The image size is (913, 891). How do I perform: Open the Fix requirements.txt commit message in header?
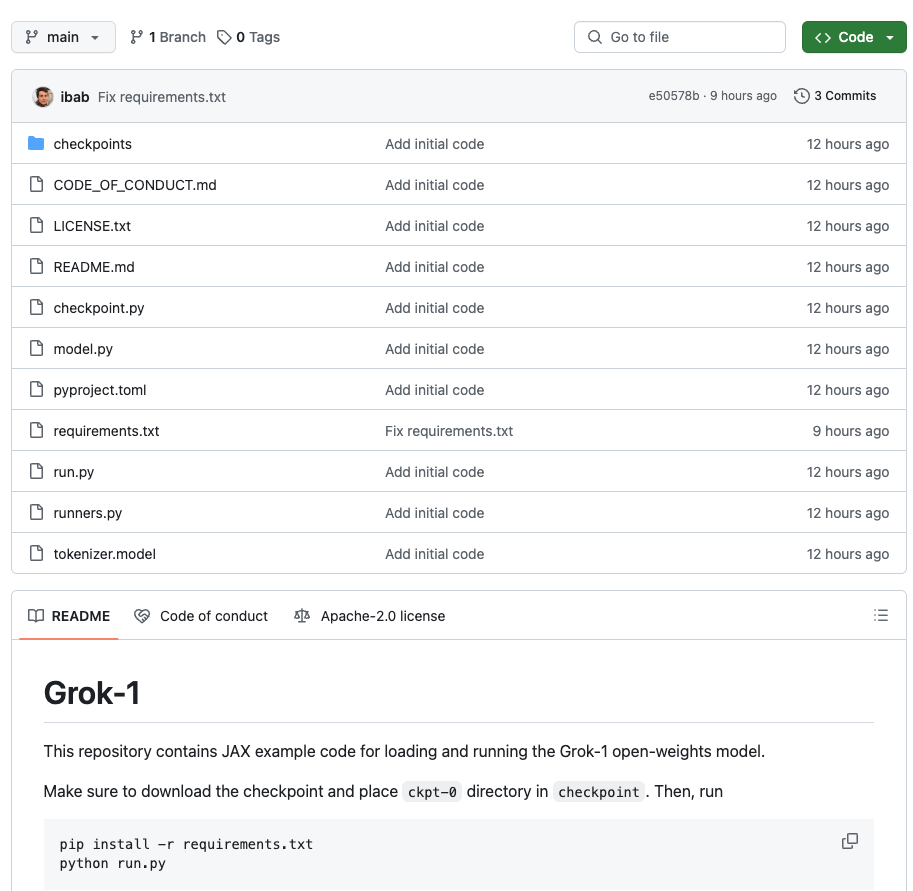click(x=162, y=97)
